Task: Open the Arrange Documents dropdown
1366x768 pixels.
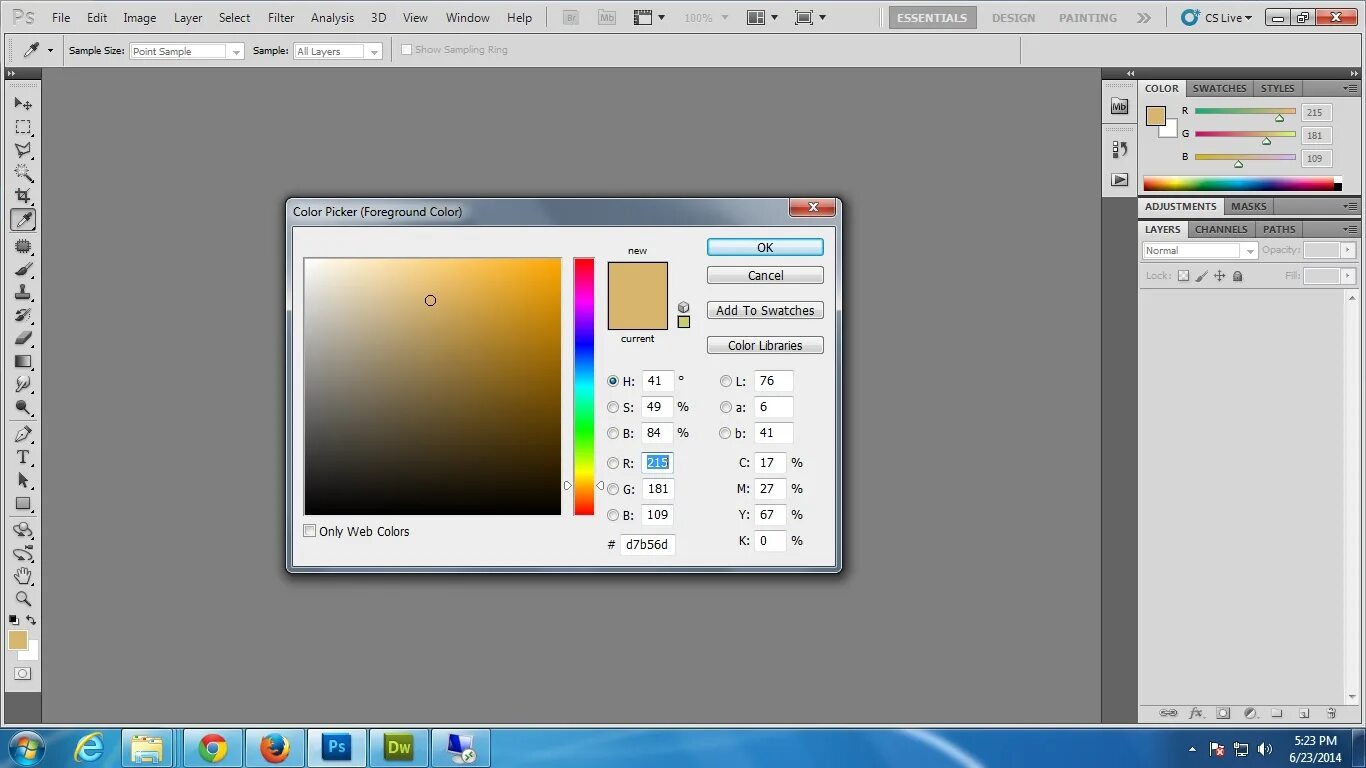Action: (764, 17)
